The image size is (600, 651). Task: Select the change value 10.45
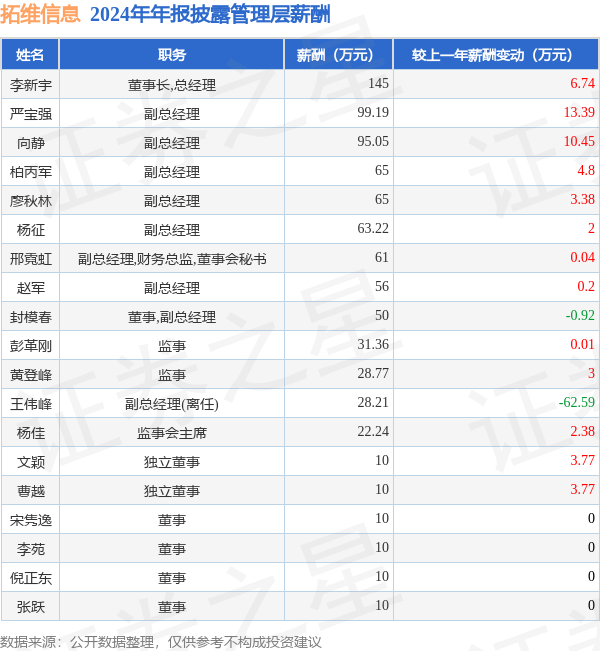coord(579,142)
